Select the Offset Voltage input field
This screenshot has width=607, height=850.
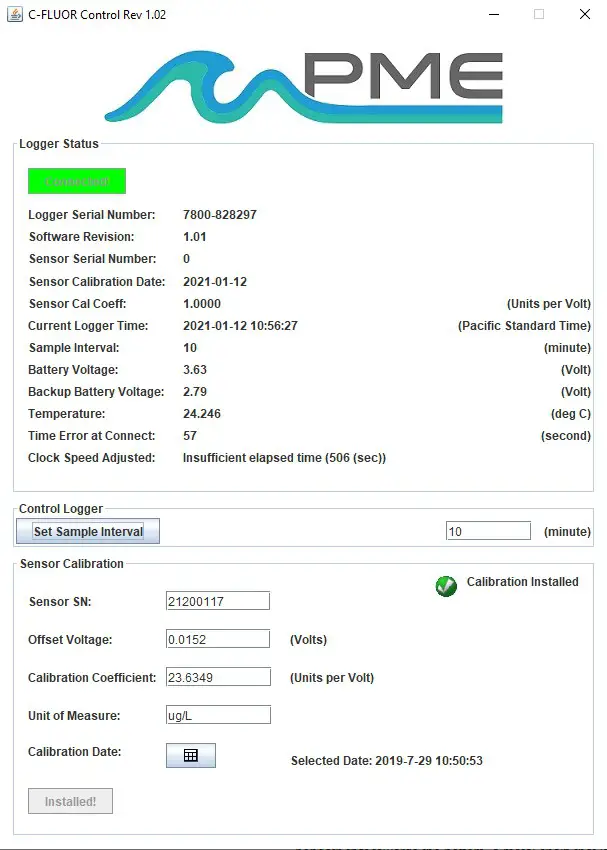coord(218,639)
